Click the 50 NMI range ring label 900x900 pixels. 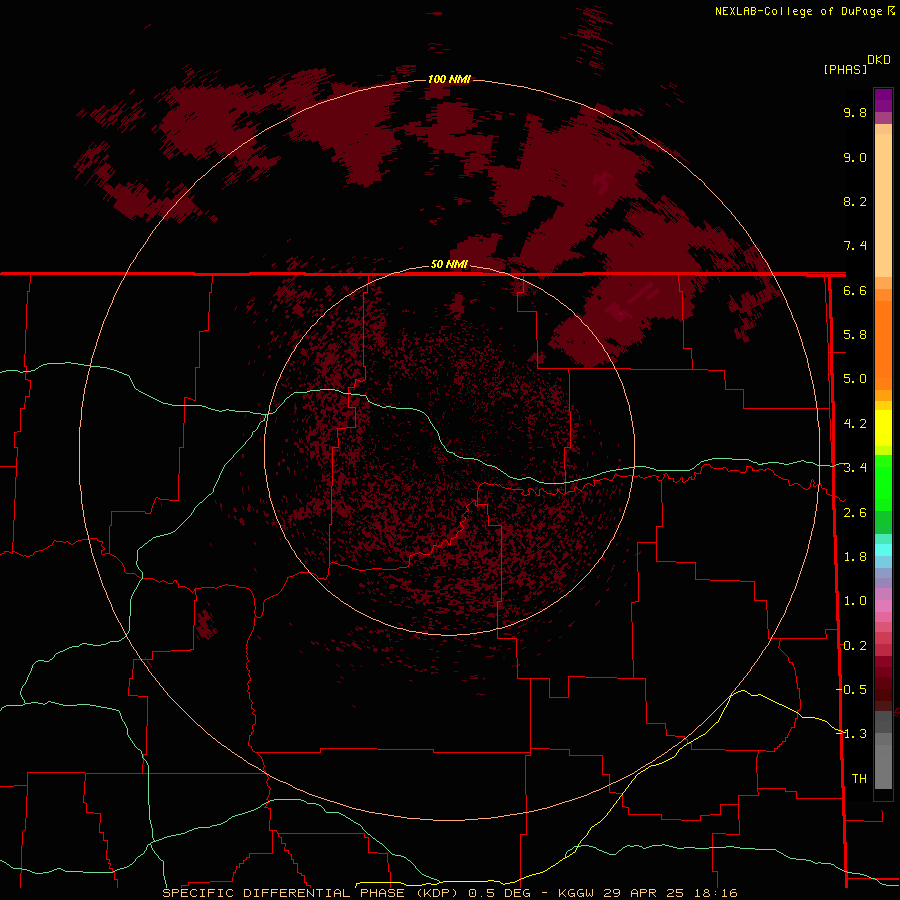pyautogui.click(x=449, y=264)
